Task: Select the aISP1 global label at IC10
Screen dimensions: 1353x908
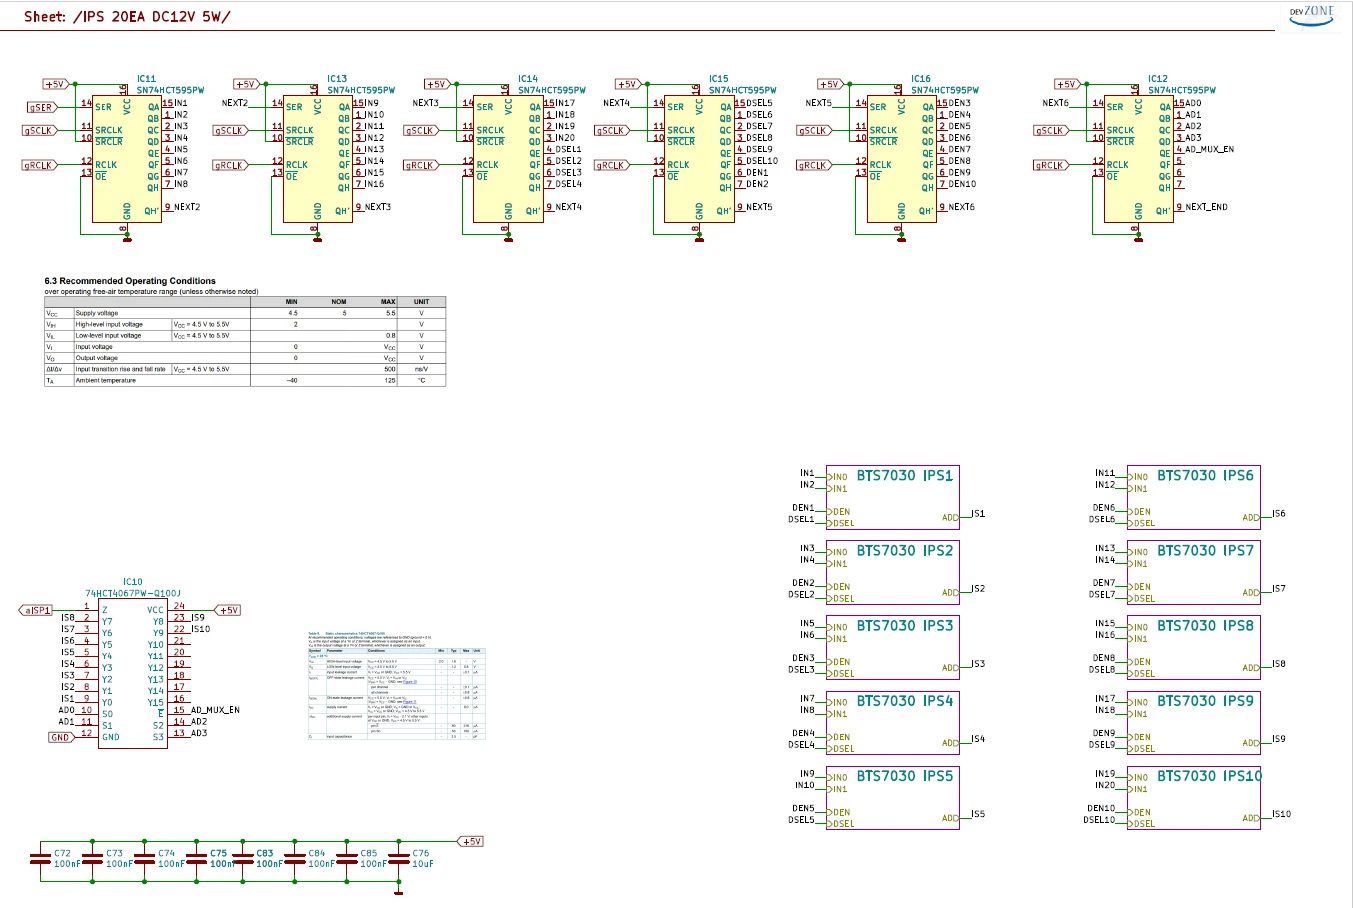Action: [37, 610]
